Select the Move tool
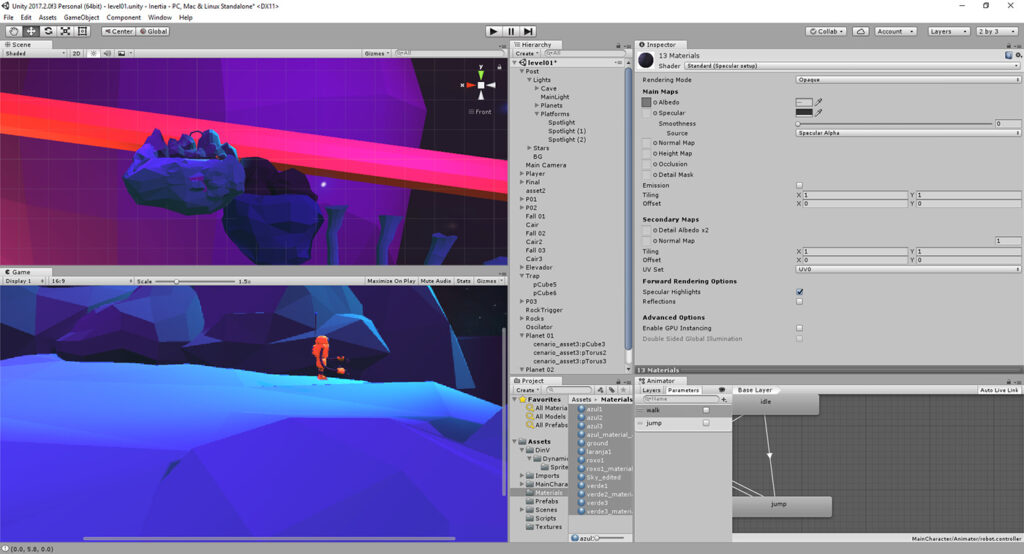1024x554 pixels. pyautogui.click(x=30, y=31)
